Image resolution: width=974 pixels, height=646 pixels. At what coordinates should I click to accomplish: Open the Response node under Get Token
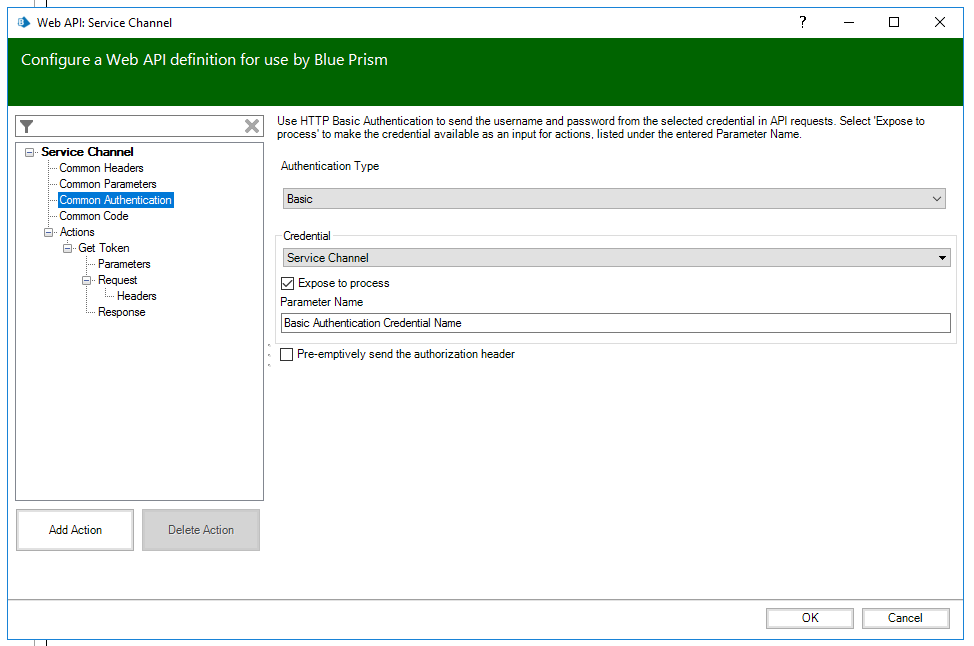(x=121, y=312)
